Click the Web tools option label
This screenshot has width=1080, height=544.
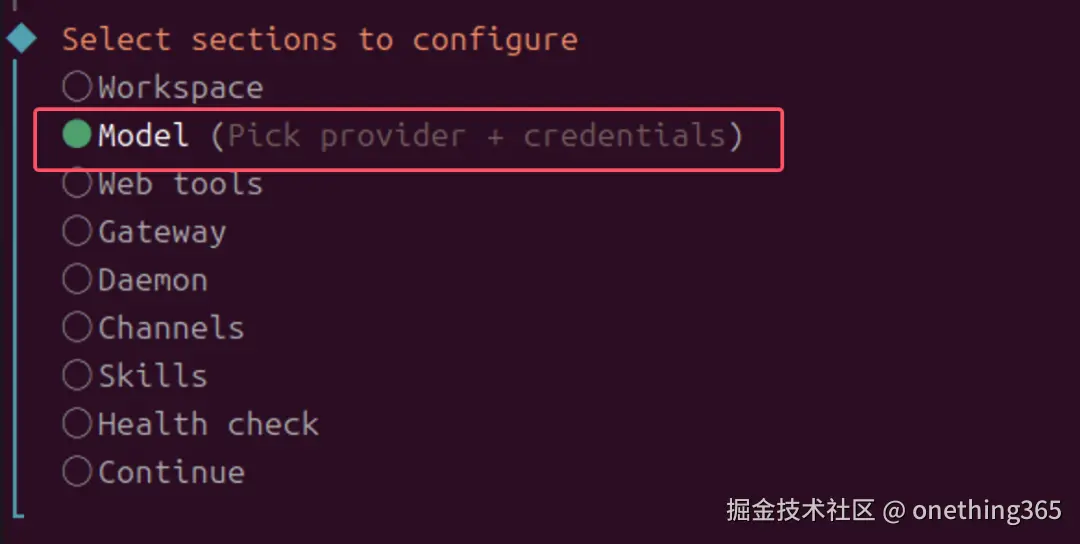click(180, 184)
